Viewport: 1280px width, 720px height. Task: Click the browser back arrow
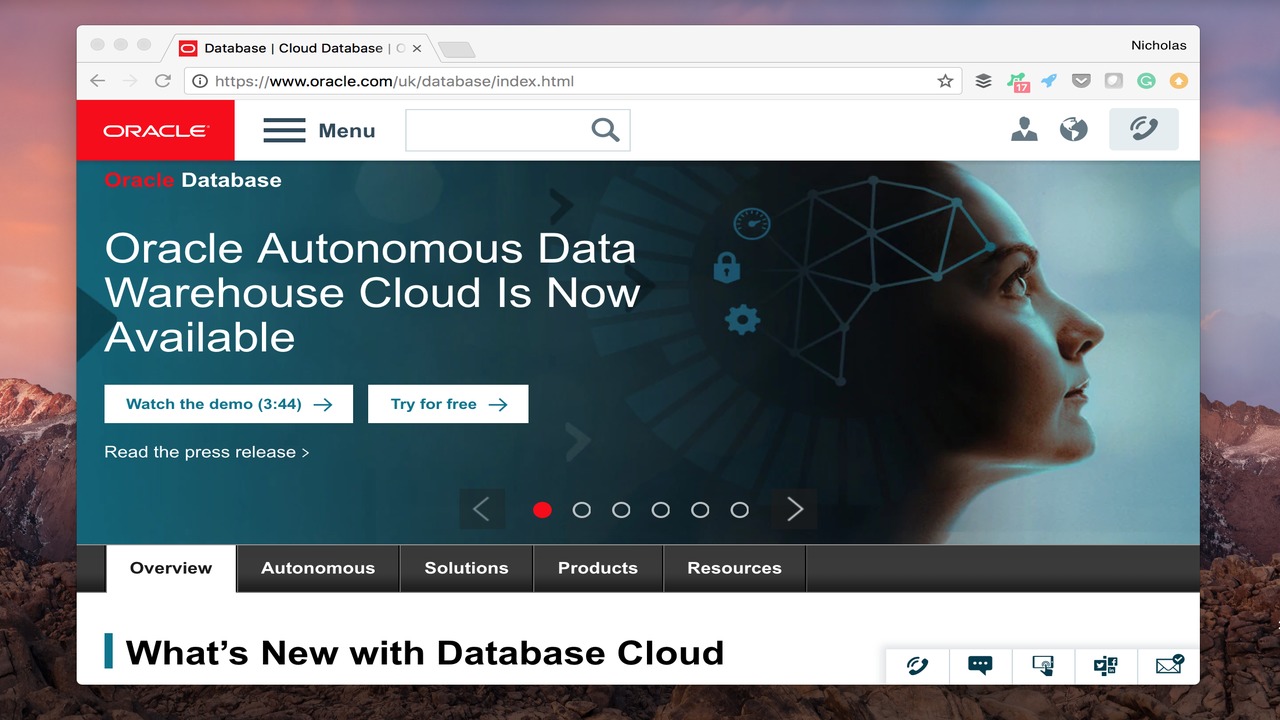(97, 81)
